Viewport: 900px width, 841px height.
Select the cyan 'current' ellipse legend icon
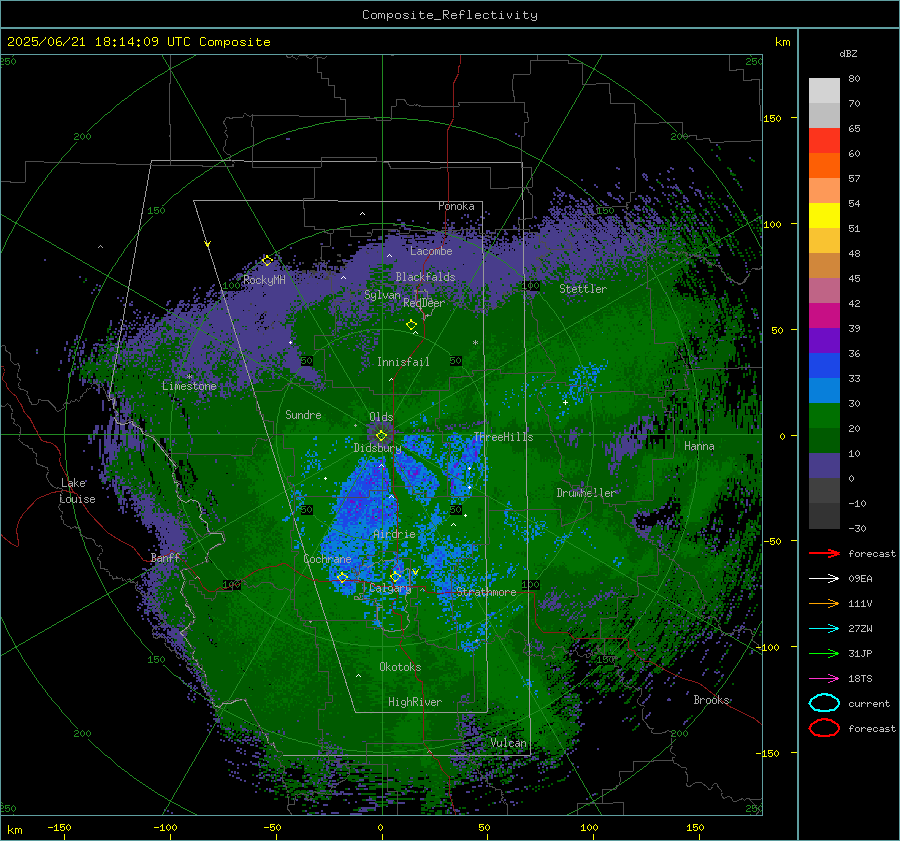point(824,703)
